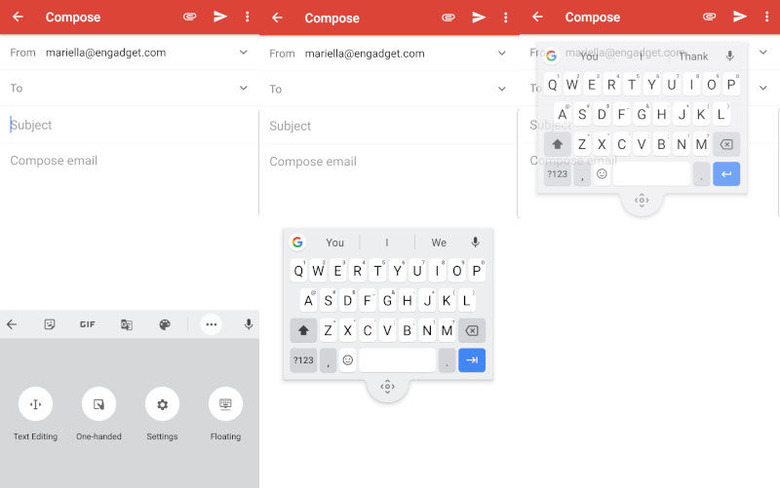Image resolution: width=780 pixels, height=488 pixels.
Task: Tap the sticker icon beside GIF
Action: click(x=49, y=325)
